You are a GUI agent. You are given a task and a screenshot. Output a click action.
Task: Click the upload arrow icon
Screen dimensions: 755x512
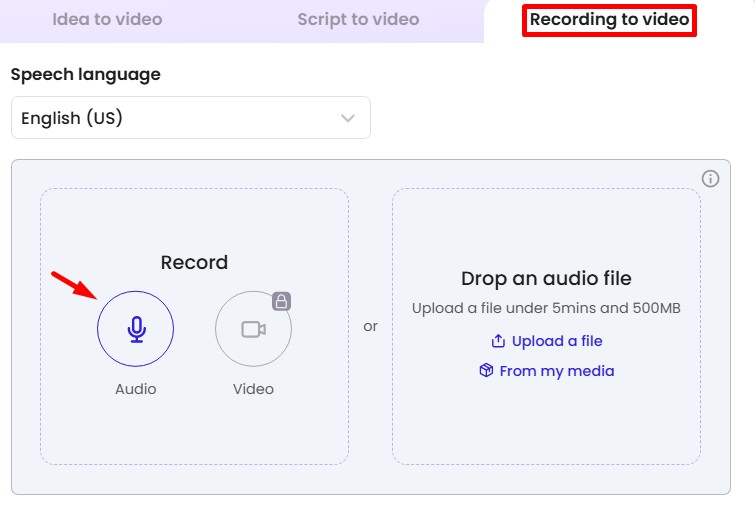coord(498,341)
